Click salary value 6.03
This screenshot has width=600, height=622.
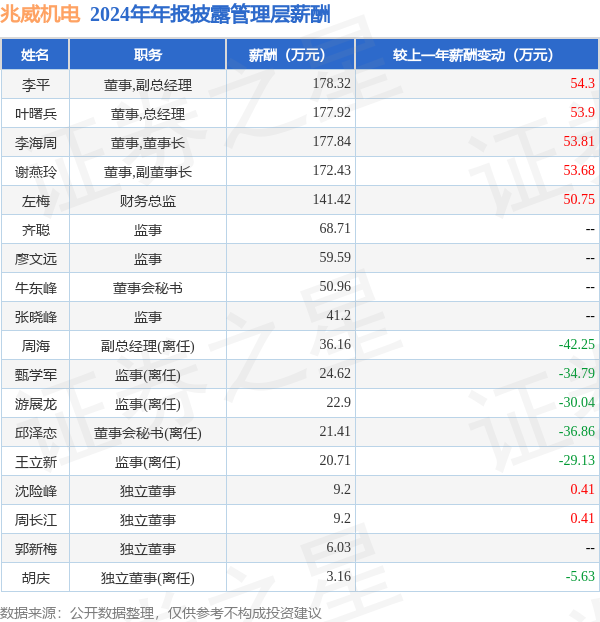click(x=338, y=547)
